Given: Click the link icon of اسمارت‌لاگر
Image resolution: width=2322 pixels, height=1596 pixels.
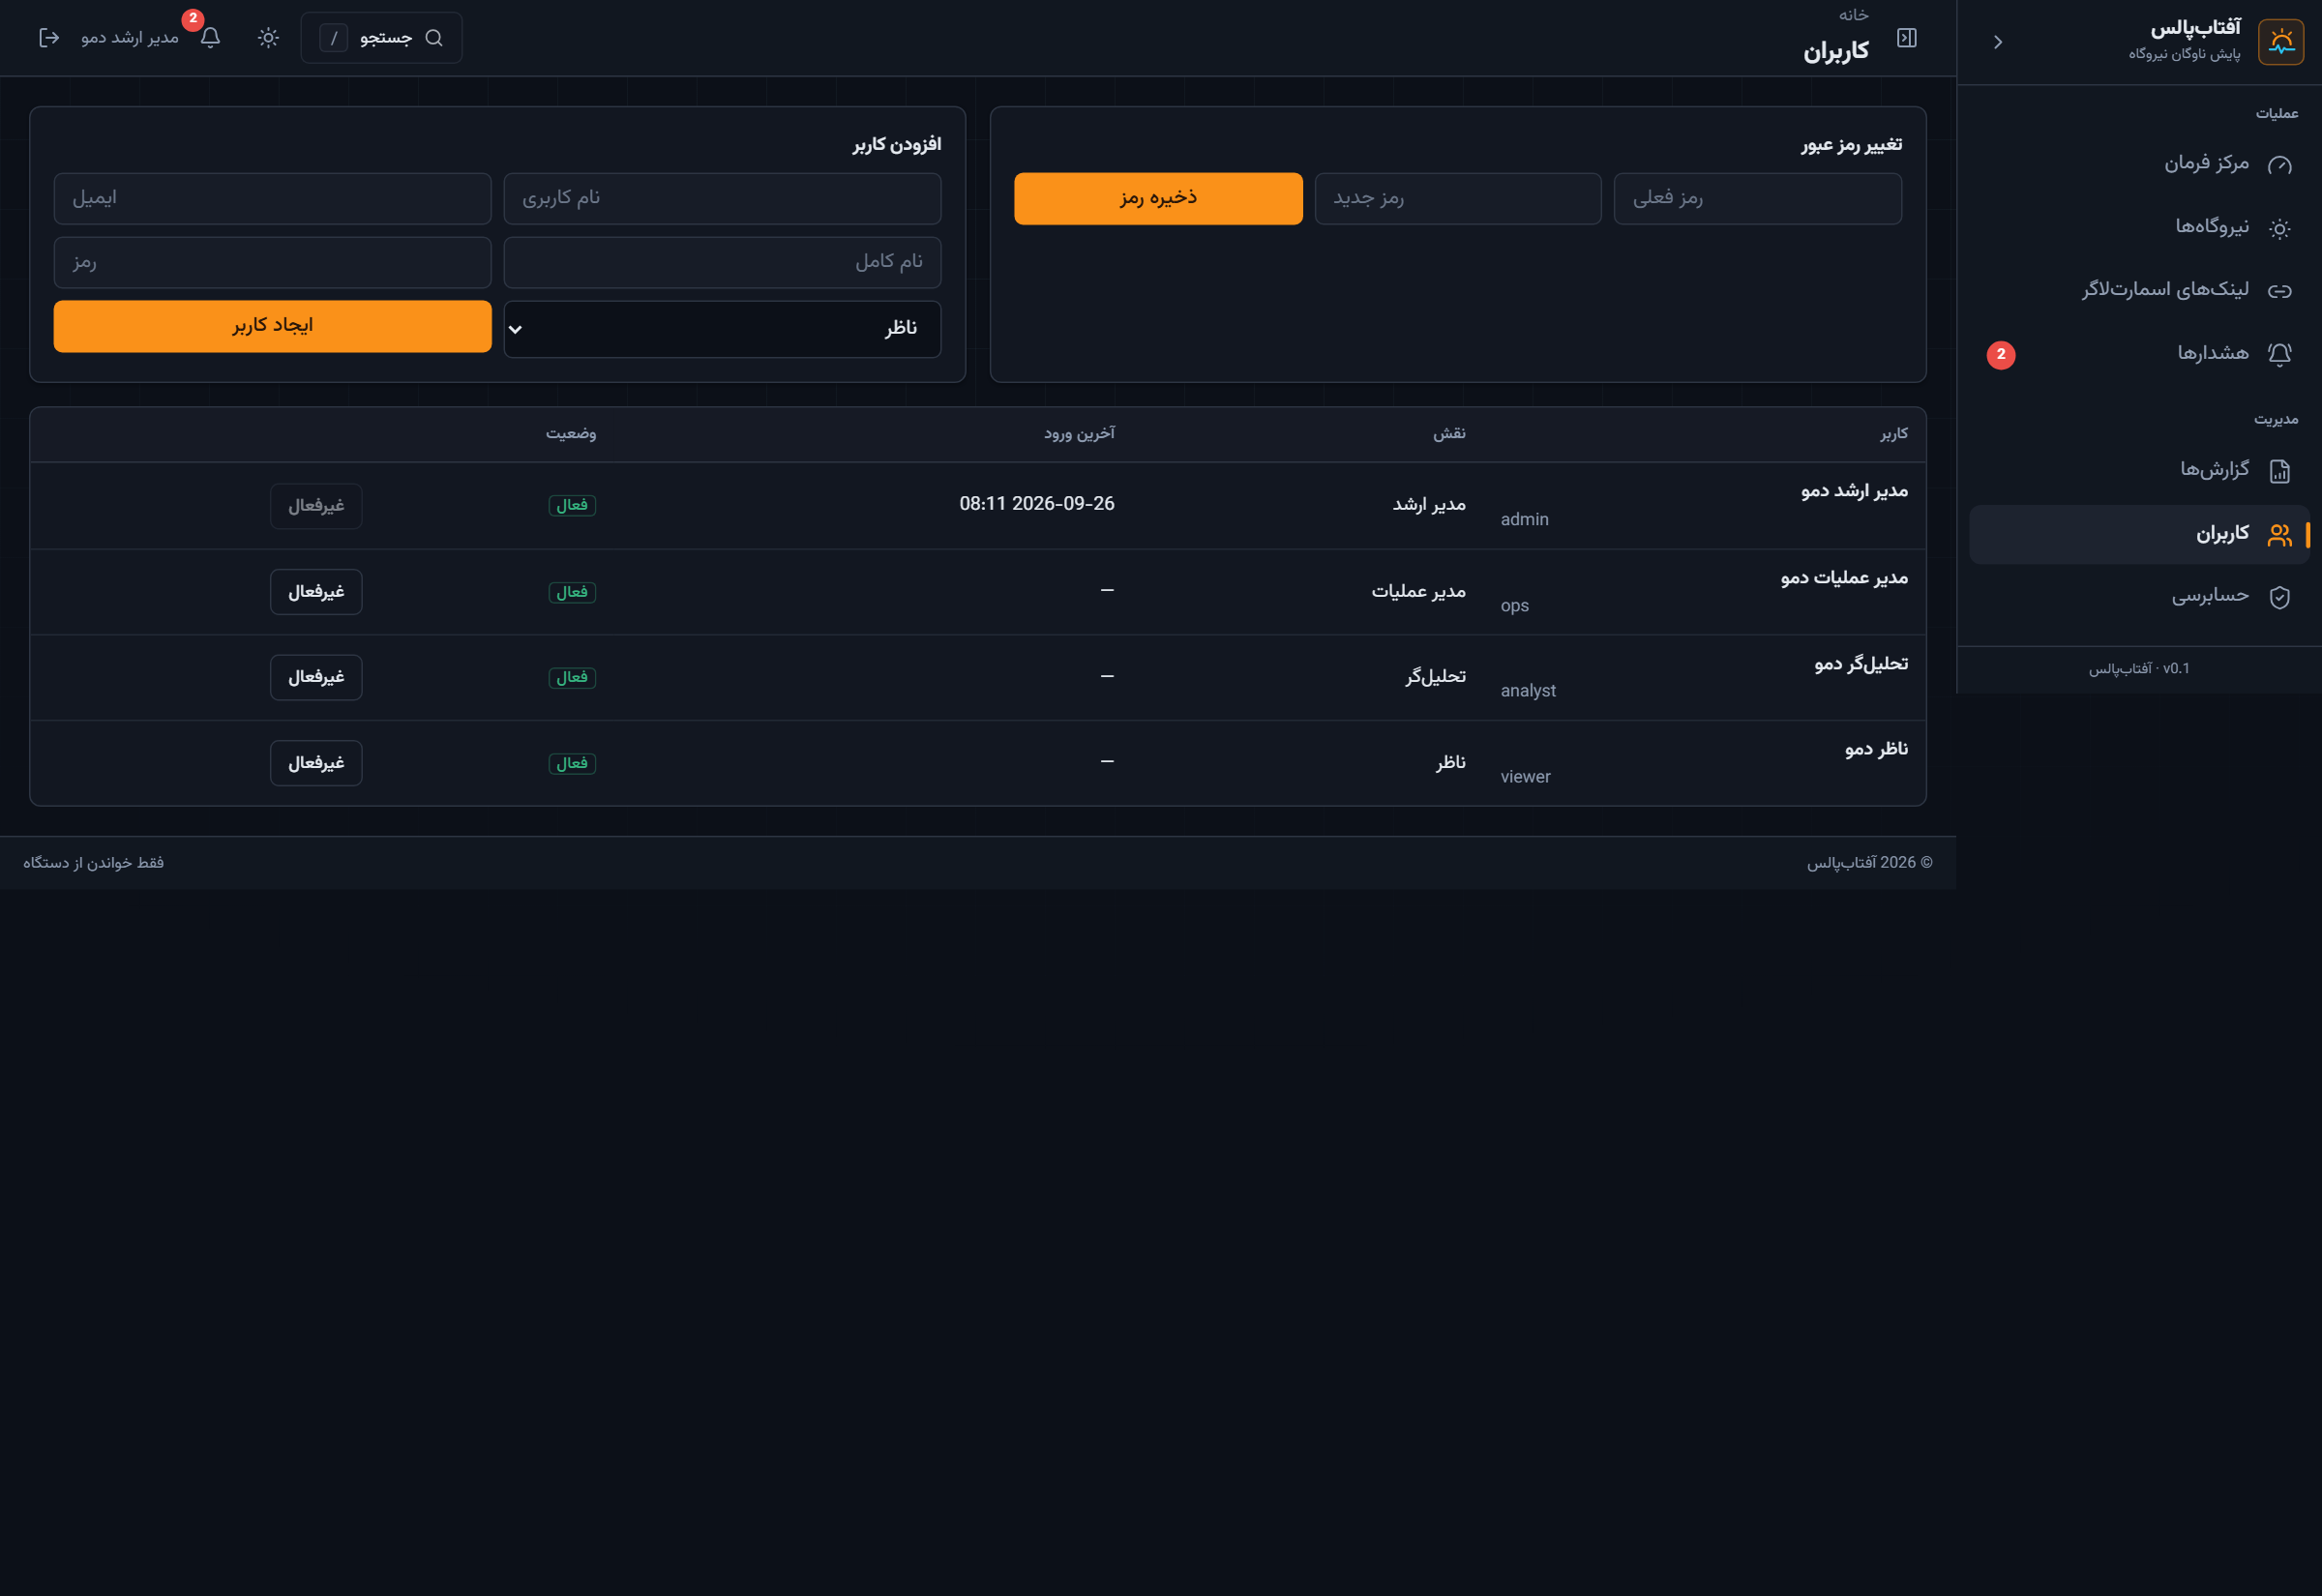Looking at the screenshot, I should [2280, 291].
